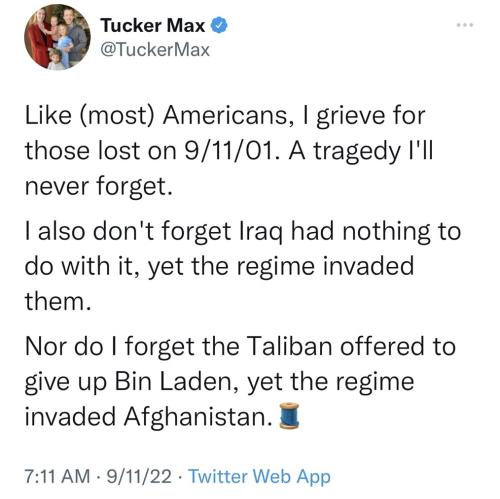Click the blue verified checkmark badge

tap(219, 26)
